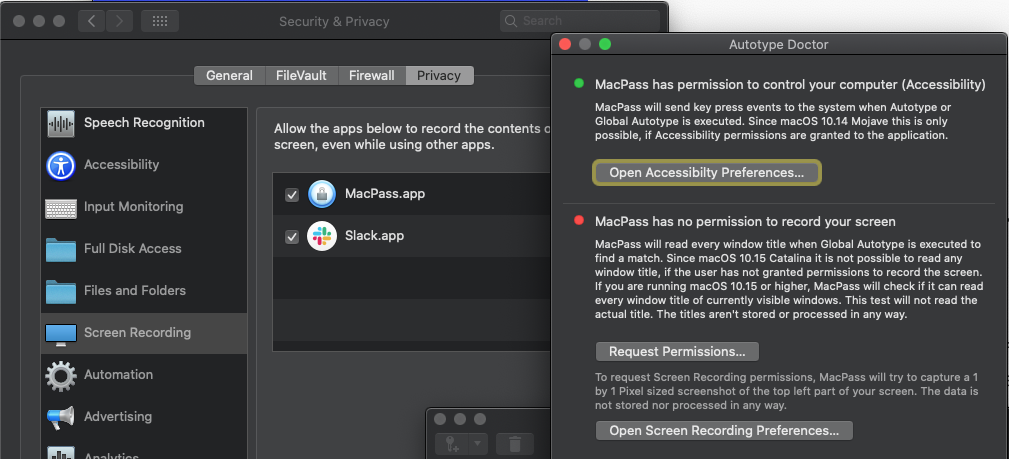Open Advertising megaphone icon in sidebar
1009x459 pixels.
tap(60, 418)
